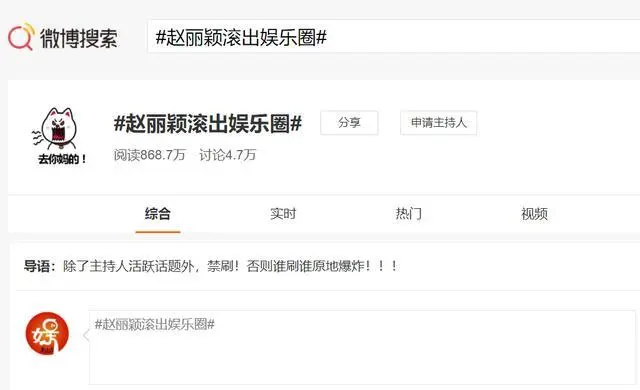Go to the 视频 tab

point(534,214)
